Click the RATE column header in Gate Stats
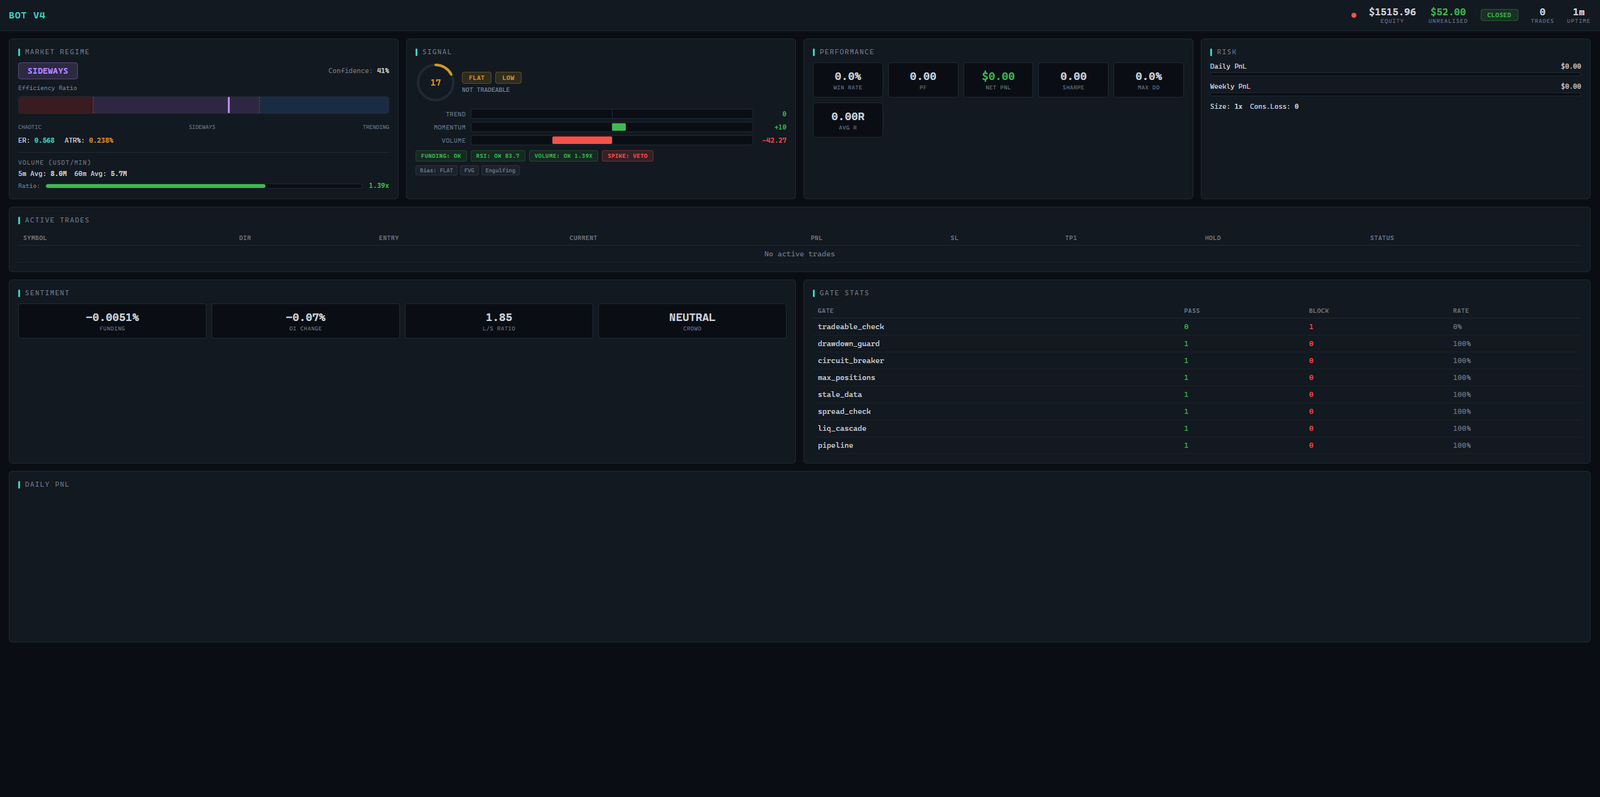 pos(1461,311)
